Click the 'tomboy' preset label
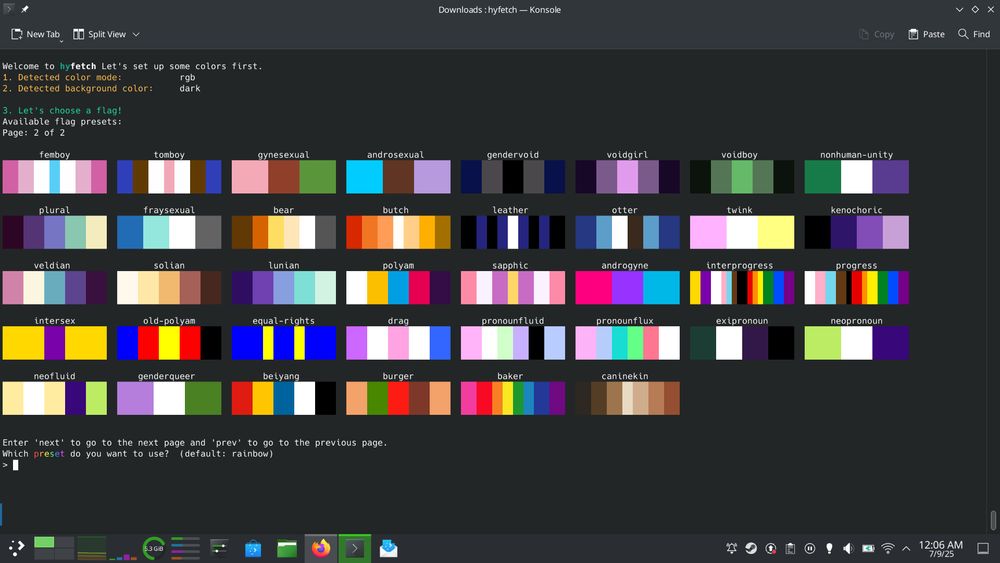Image resolution: width=1000 pixels, height=563 pixels. pos(169,154)
